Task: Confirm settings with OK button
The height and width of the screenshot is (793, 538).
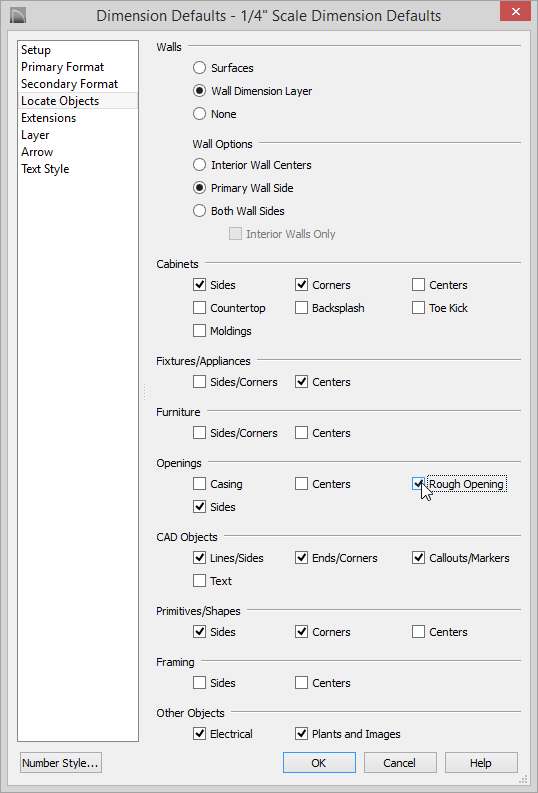Action: tap(319, 763)
